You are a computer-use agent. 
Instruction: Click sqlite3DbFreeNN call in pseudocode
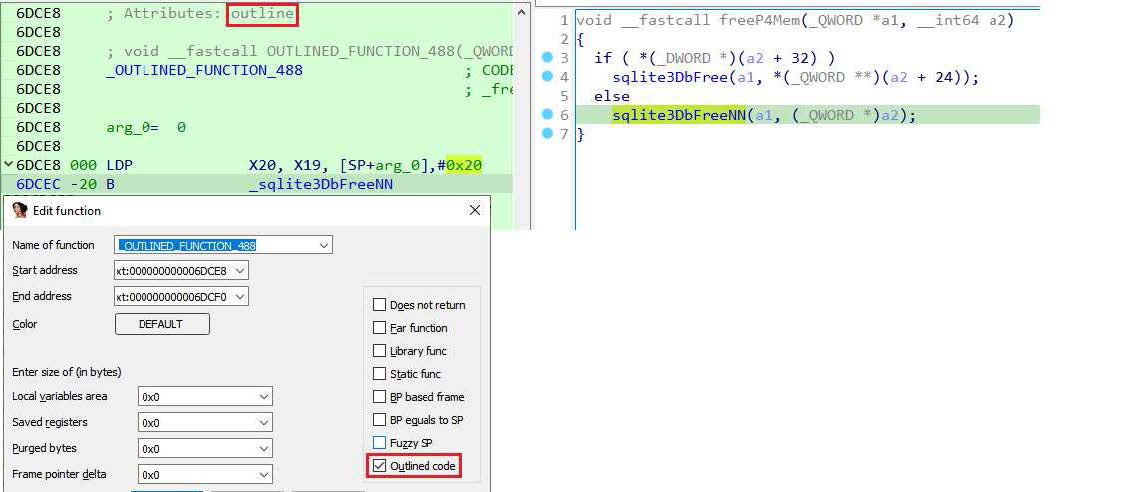[678, 115]
